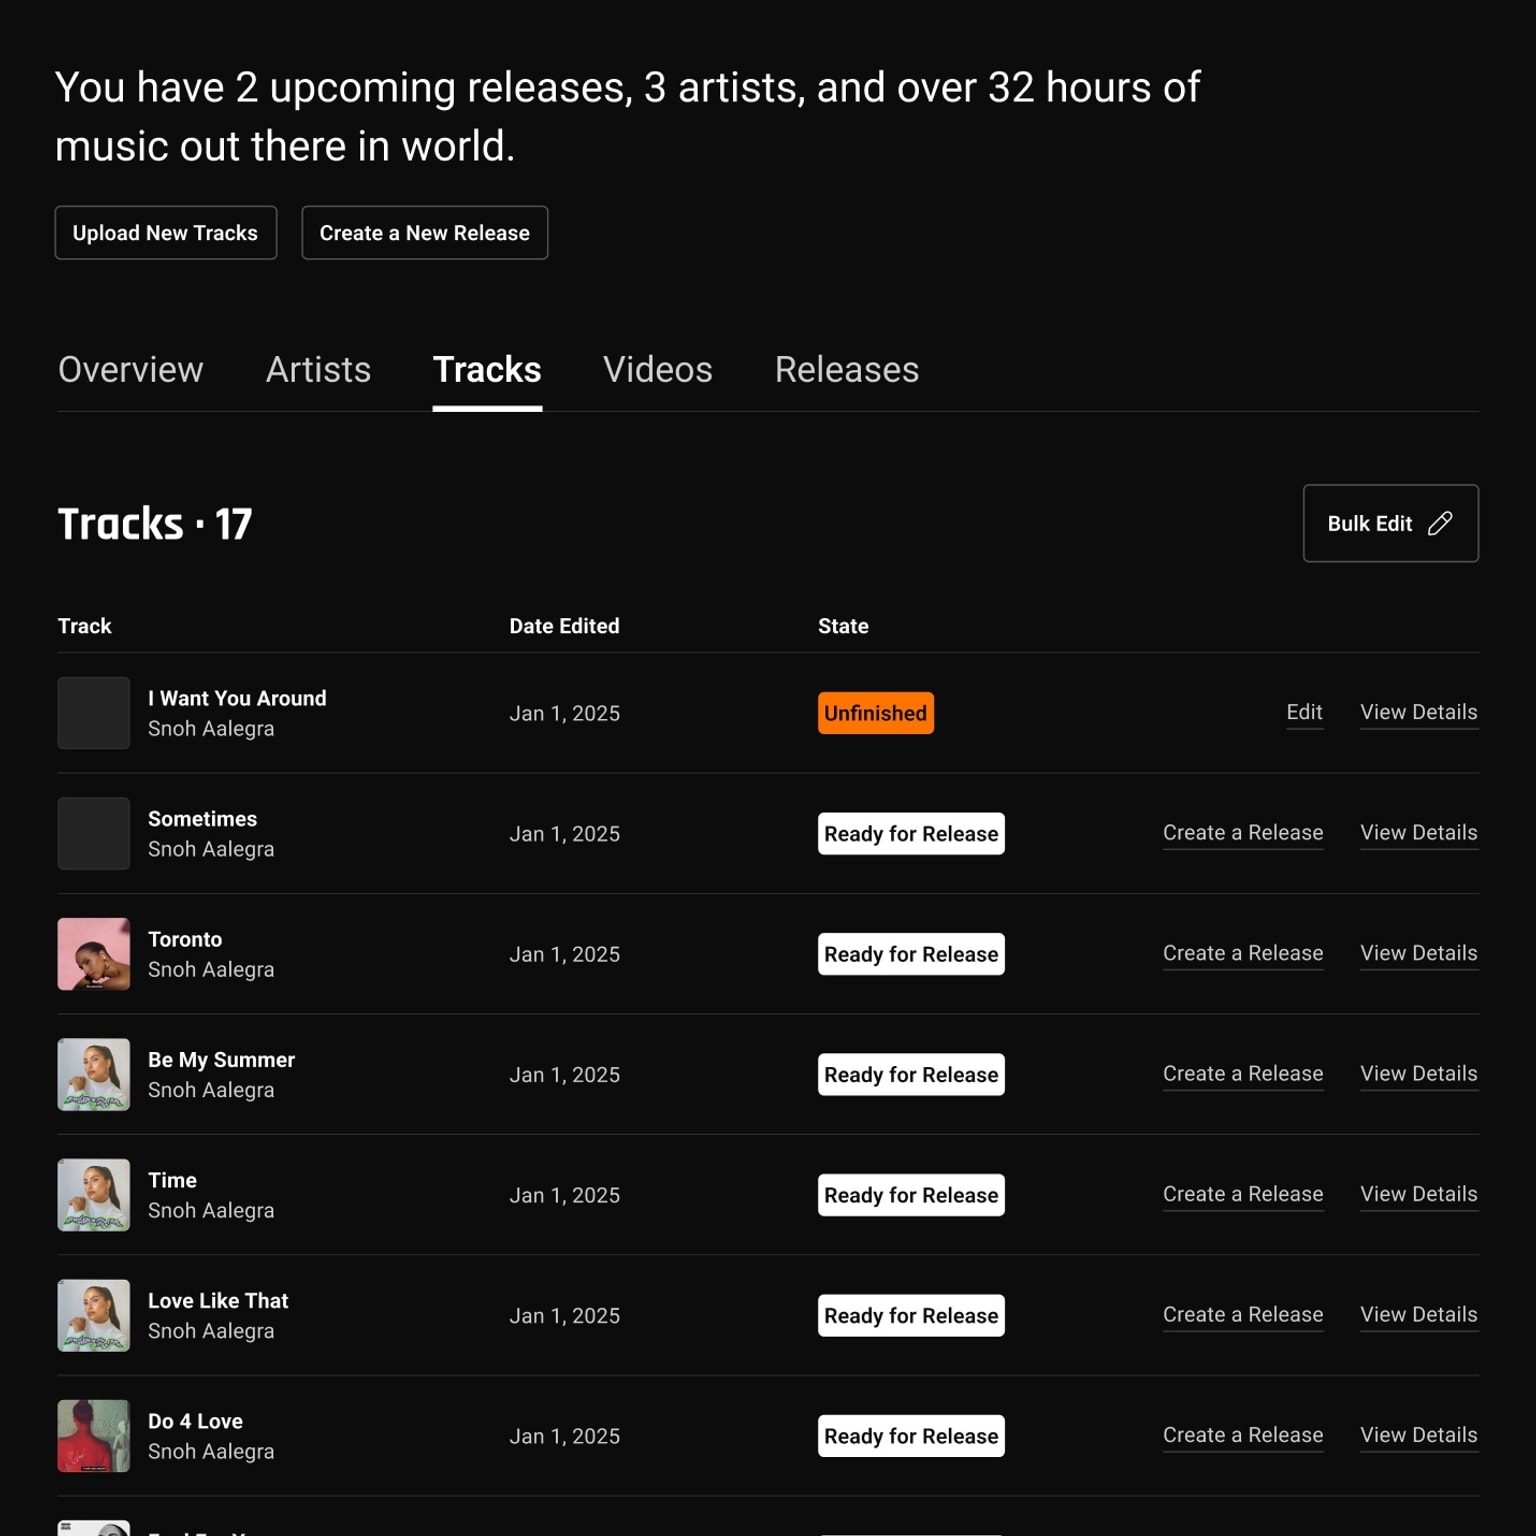
Task: Go to the Videos tab
Action: [x=657, y=370]
